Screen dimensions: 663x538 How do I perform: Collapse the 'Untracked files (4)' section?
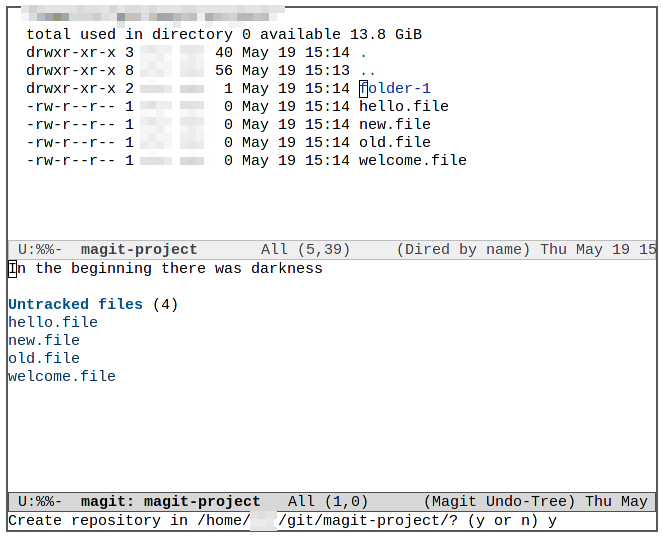[x=93, y=305]
